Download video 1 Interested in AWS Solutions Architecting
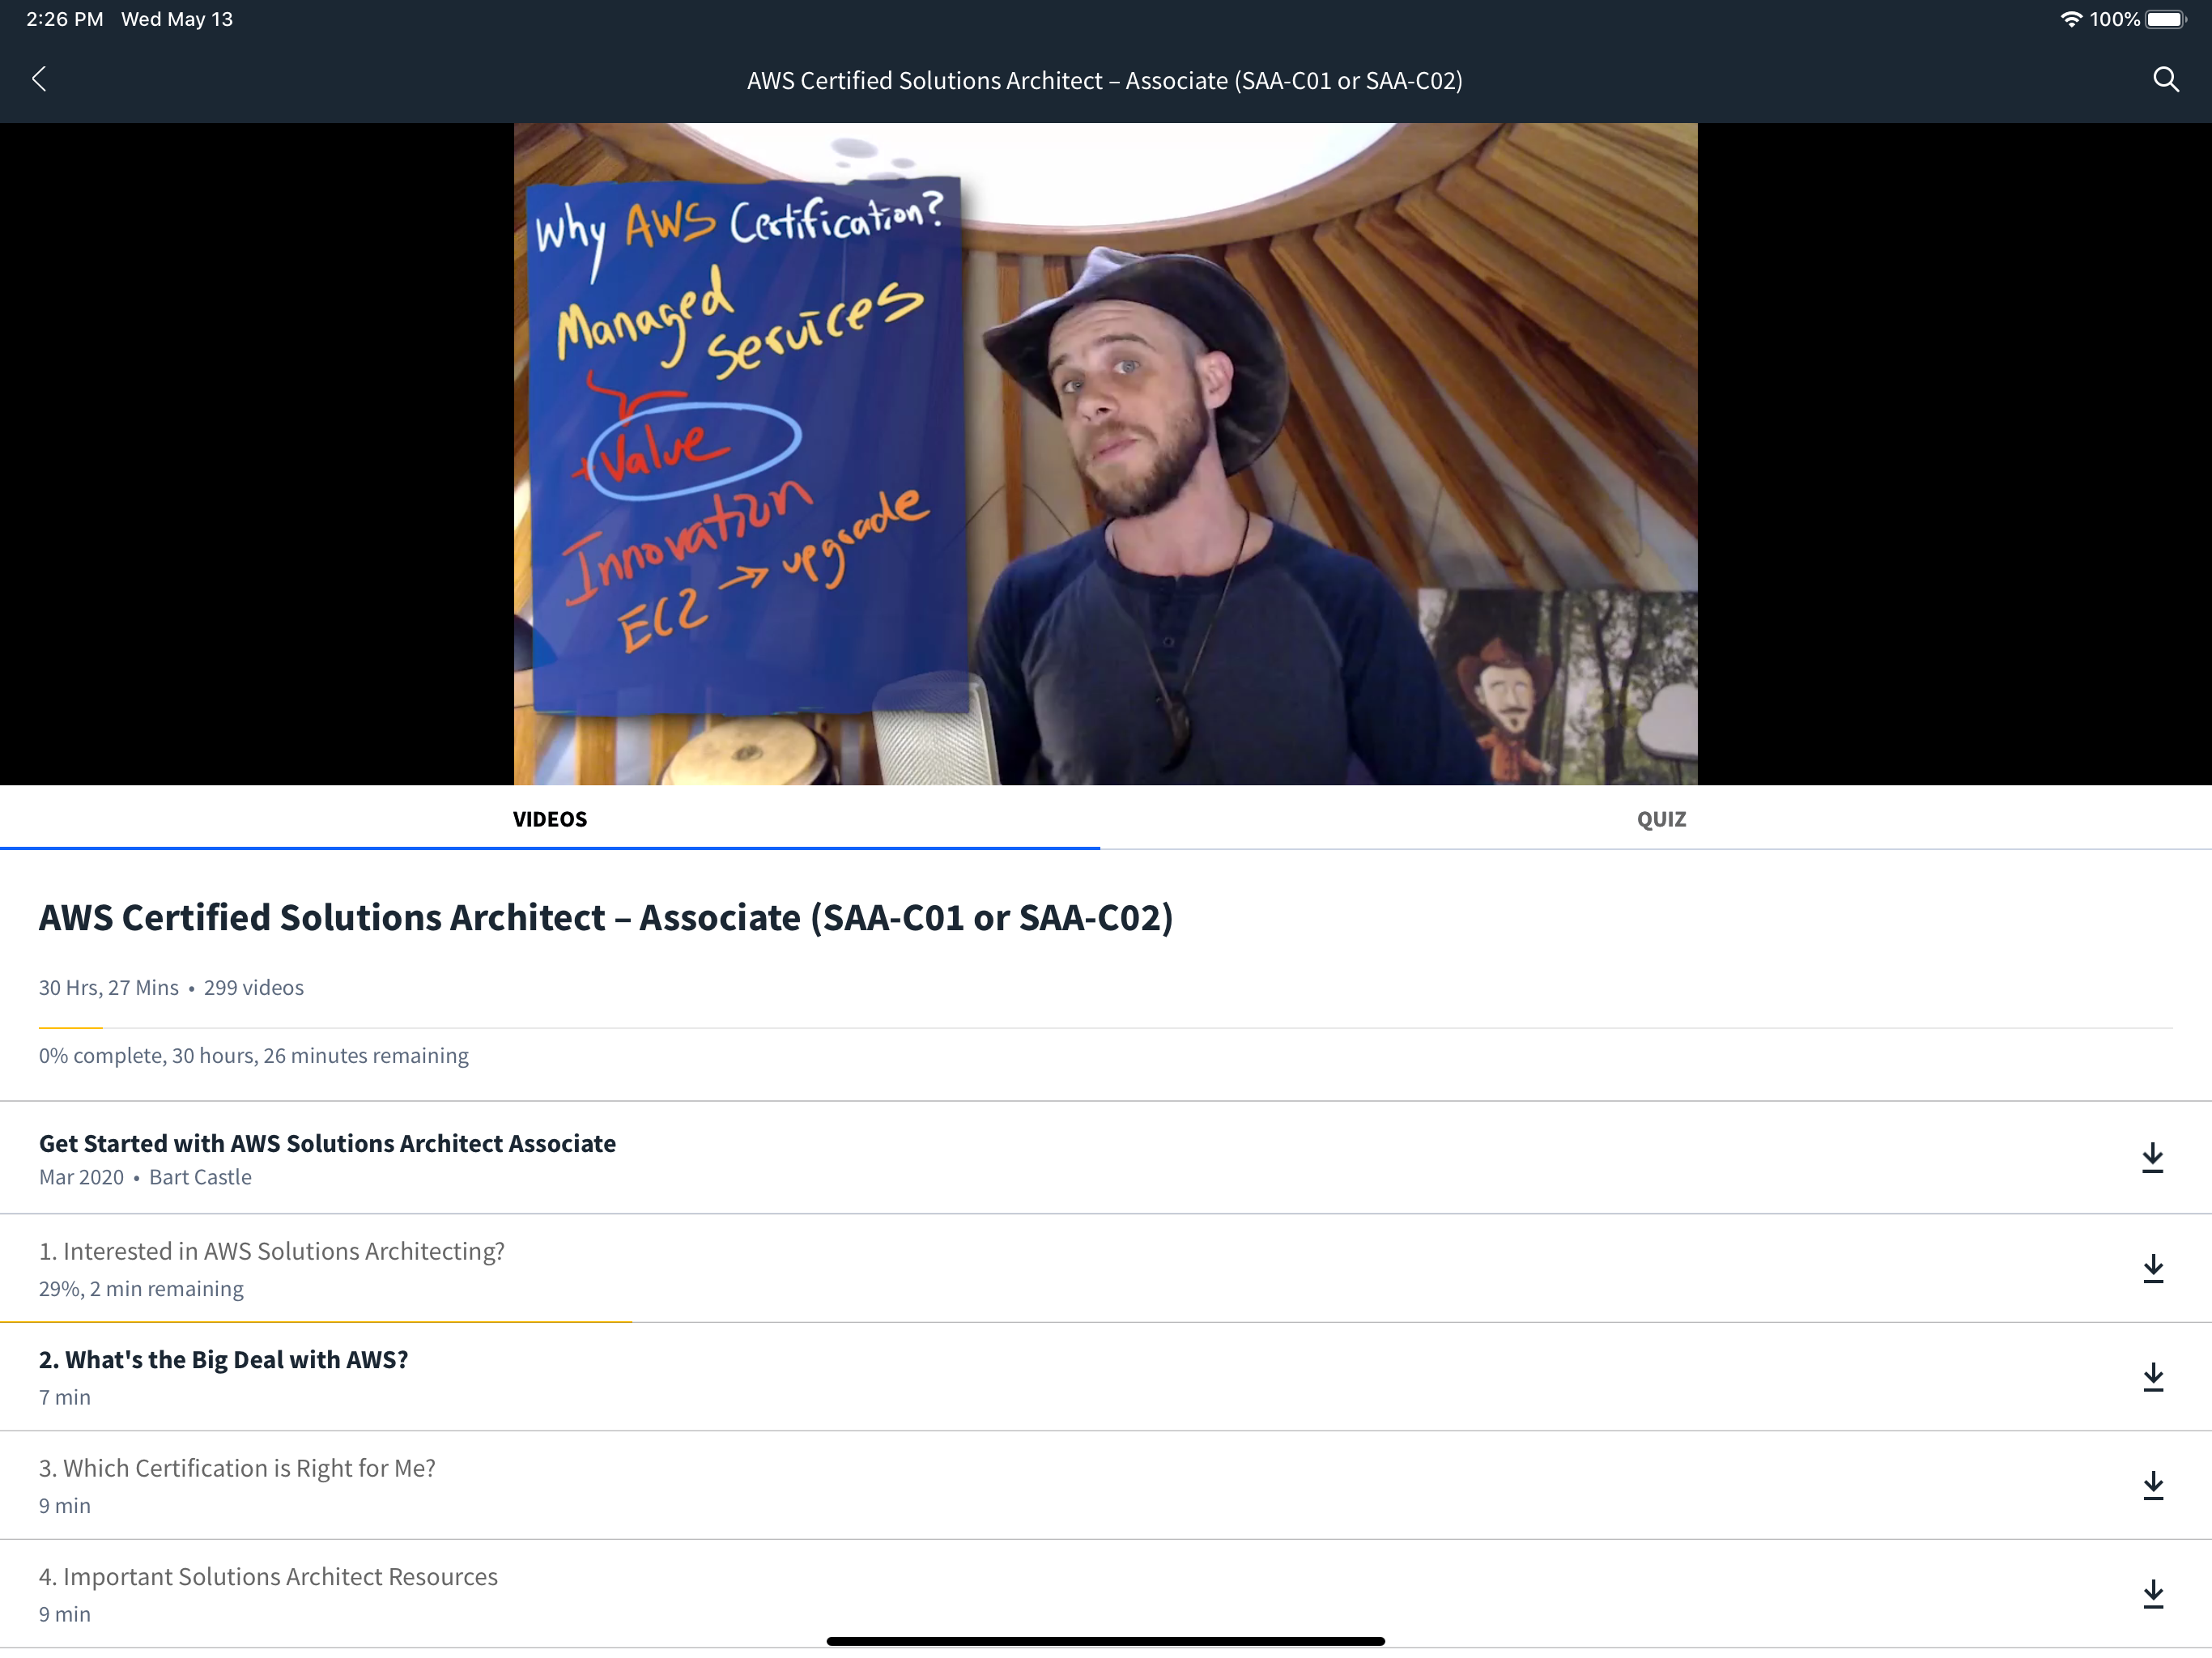 pos(2153,1268)
